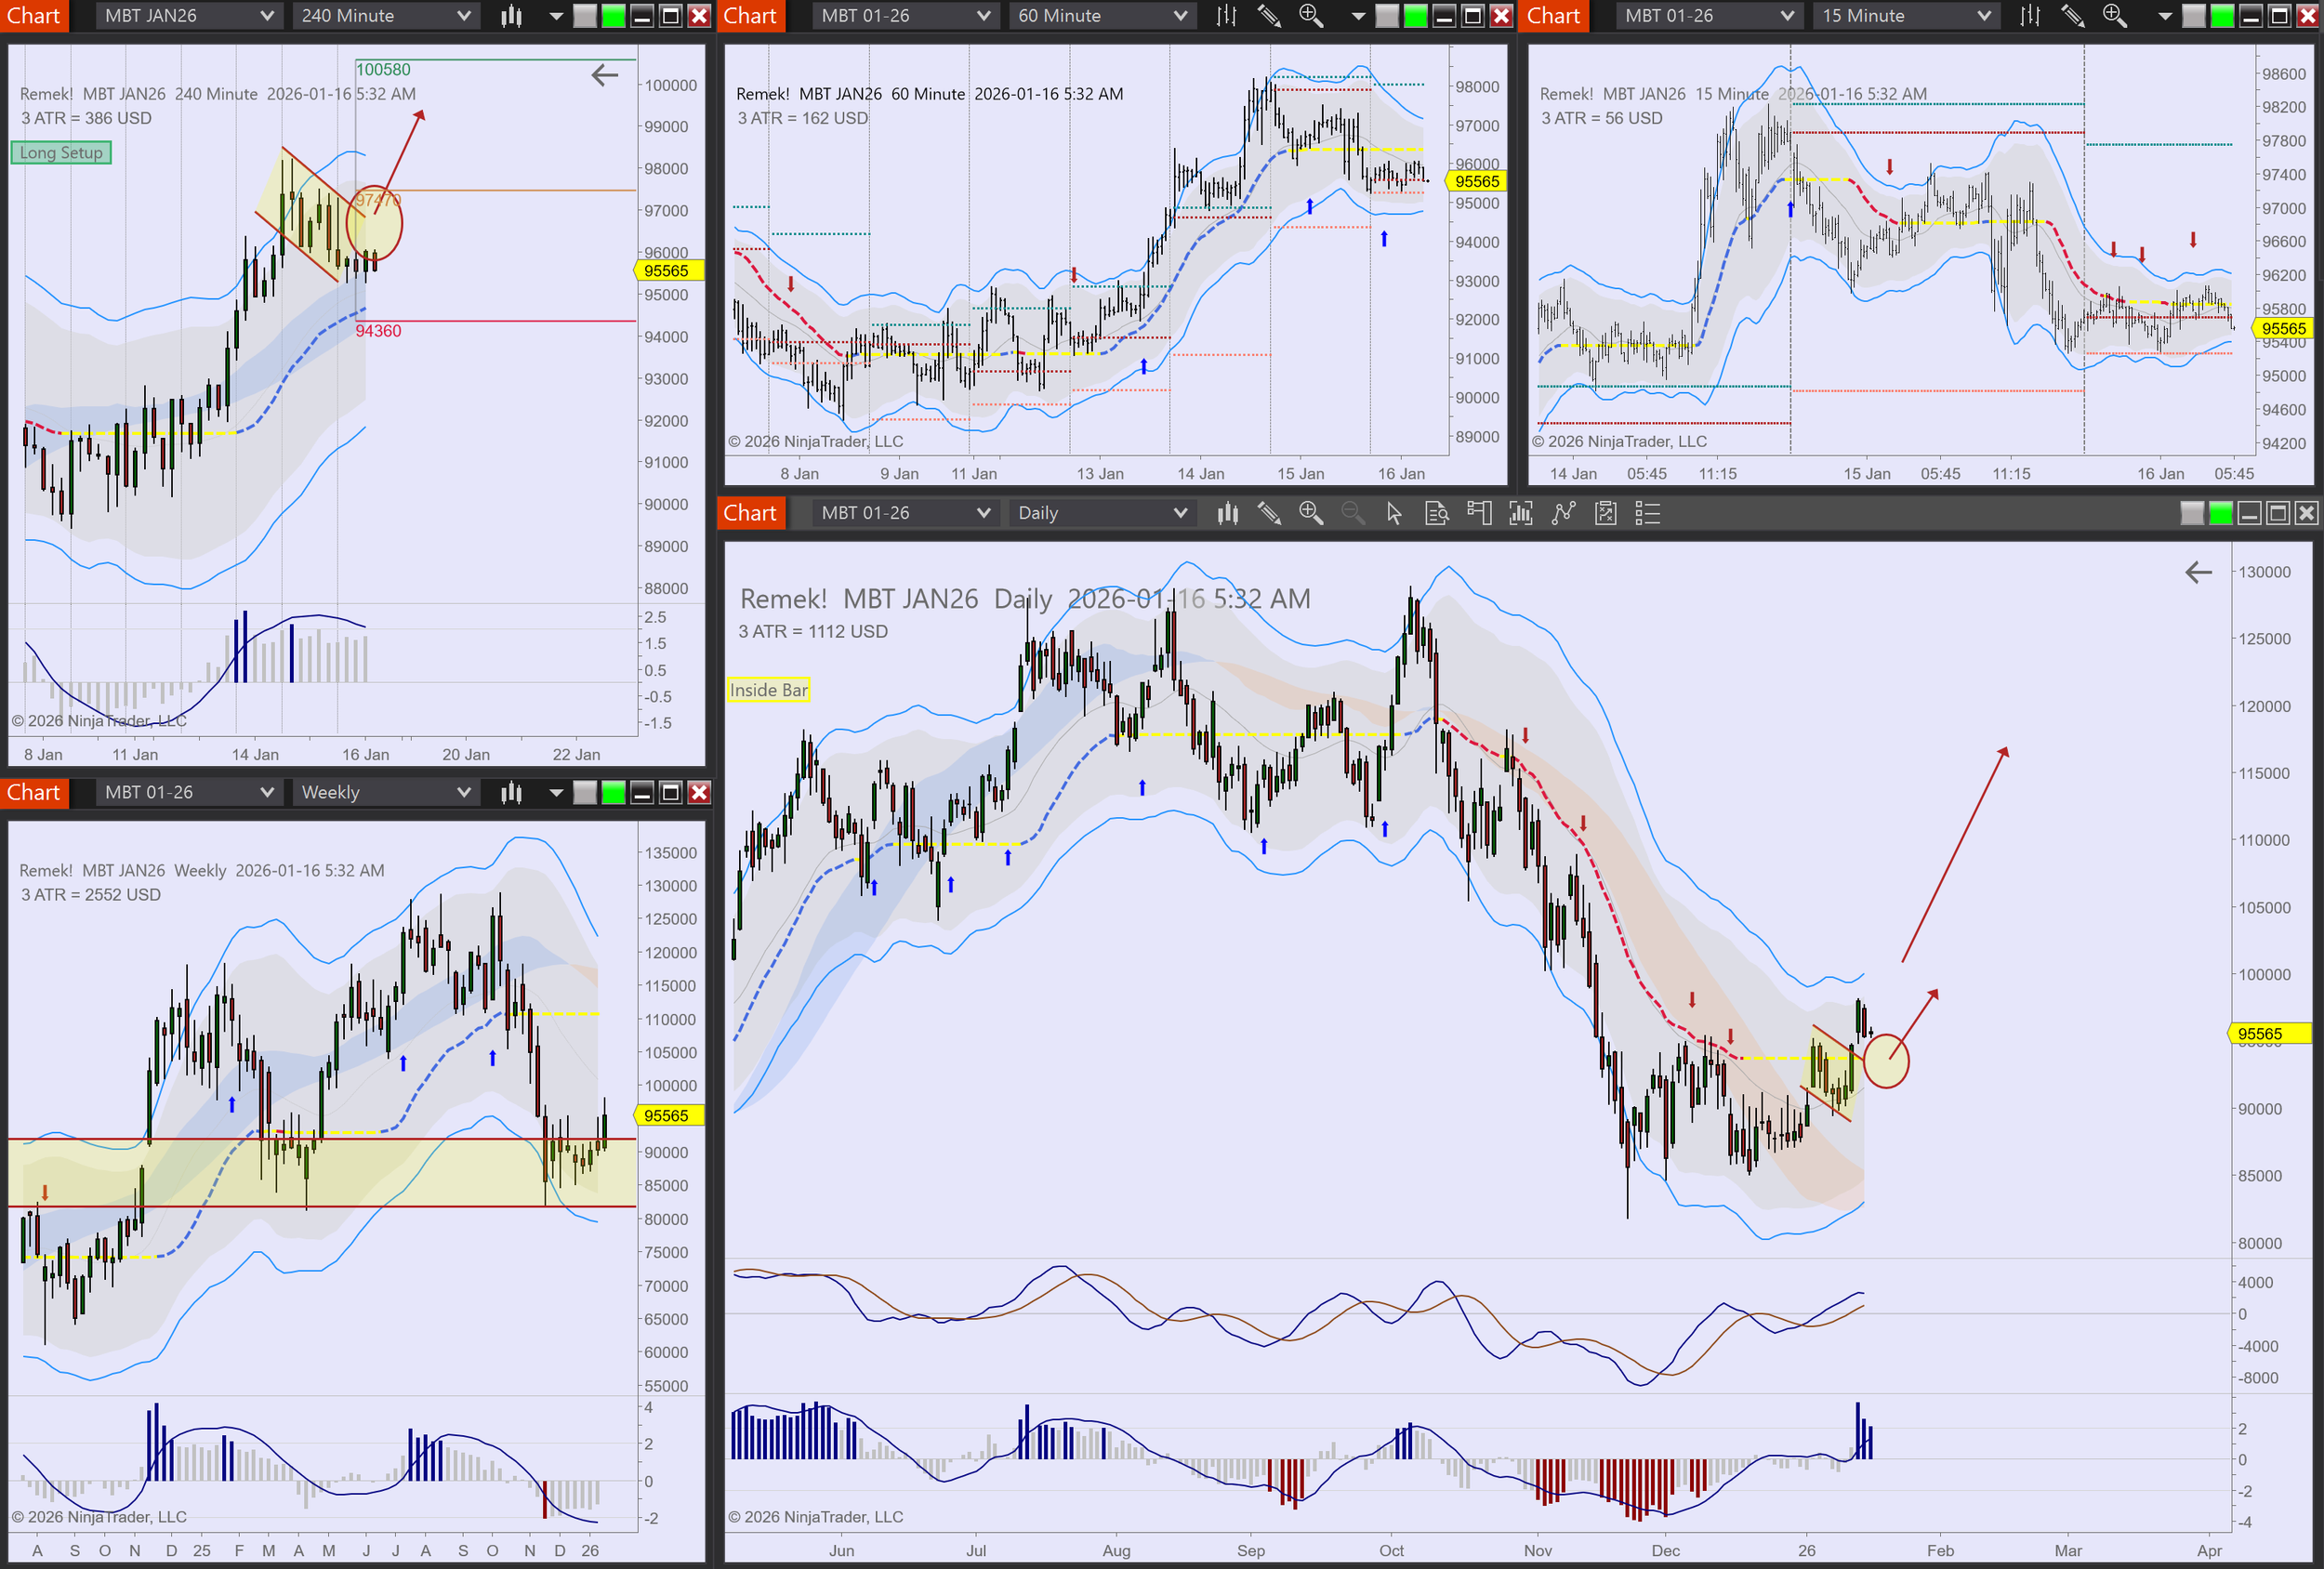This screenshot has width=2324, height=1569.
Task: Click the Long Setup label on the 240 Minute chart
Action: pyautogui.click(x=61, y=153)
